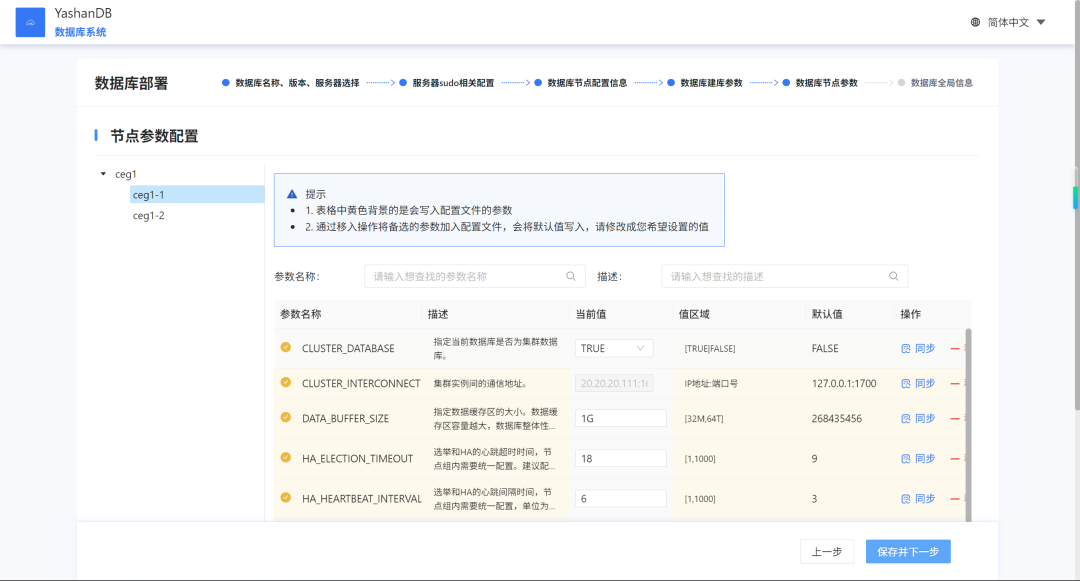The width and height of the screenshot is (1080, 581).
Task: Click the HA_ELECTION_TIMEOUT value field
Action: pos(621,458)
